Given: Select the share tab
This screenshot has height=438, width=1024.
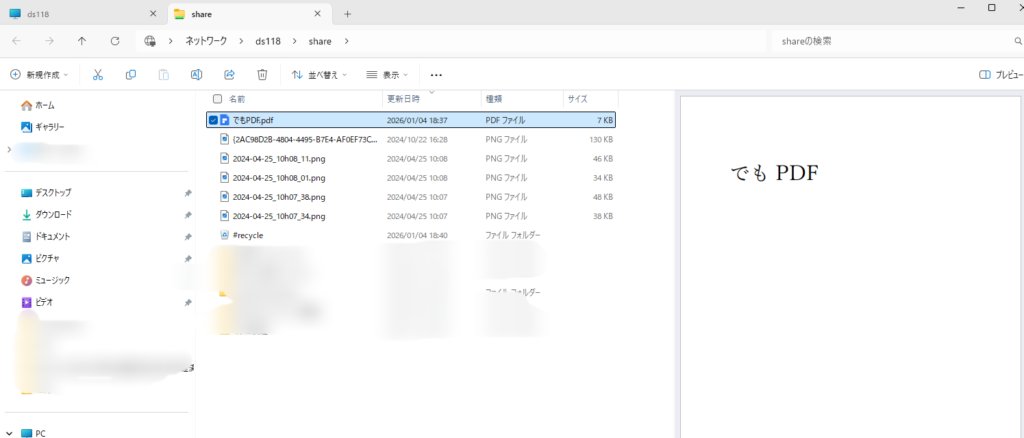Looking at the screenshot, I should tap(248, 14).
